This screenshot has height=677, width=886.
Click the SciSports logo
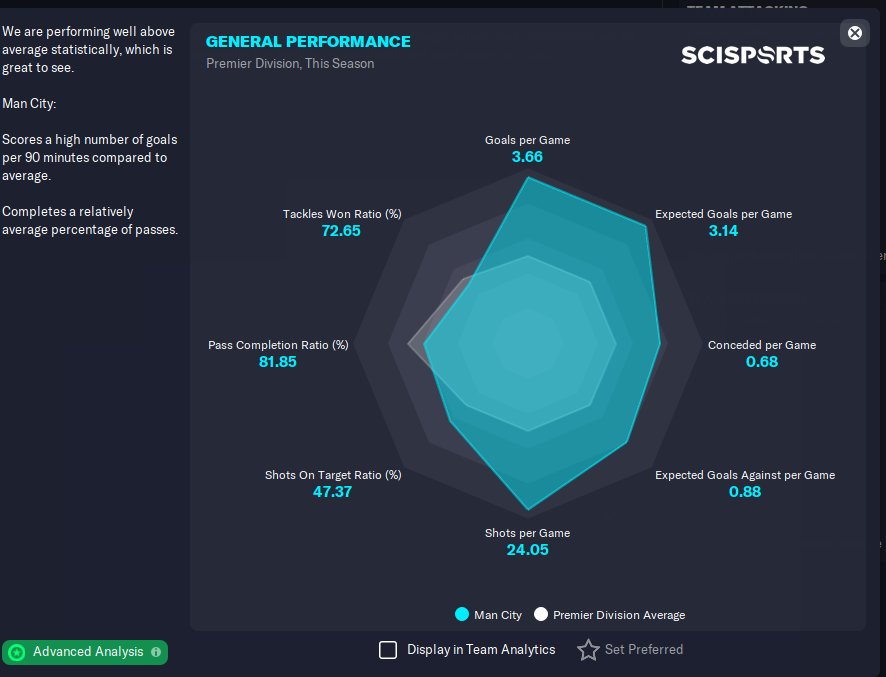(x=753, y=54)
